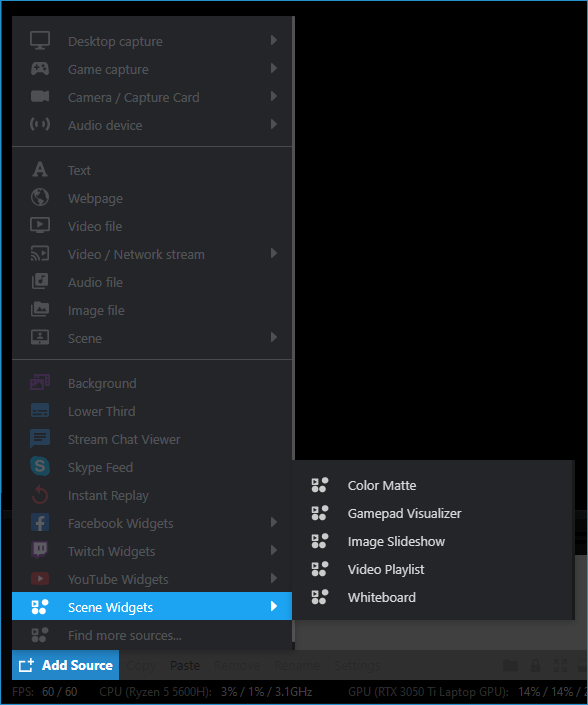Click the Copy button in source toolbar
Viewport: 588px width, 705px height.
[142, 665]
